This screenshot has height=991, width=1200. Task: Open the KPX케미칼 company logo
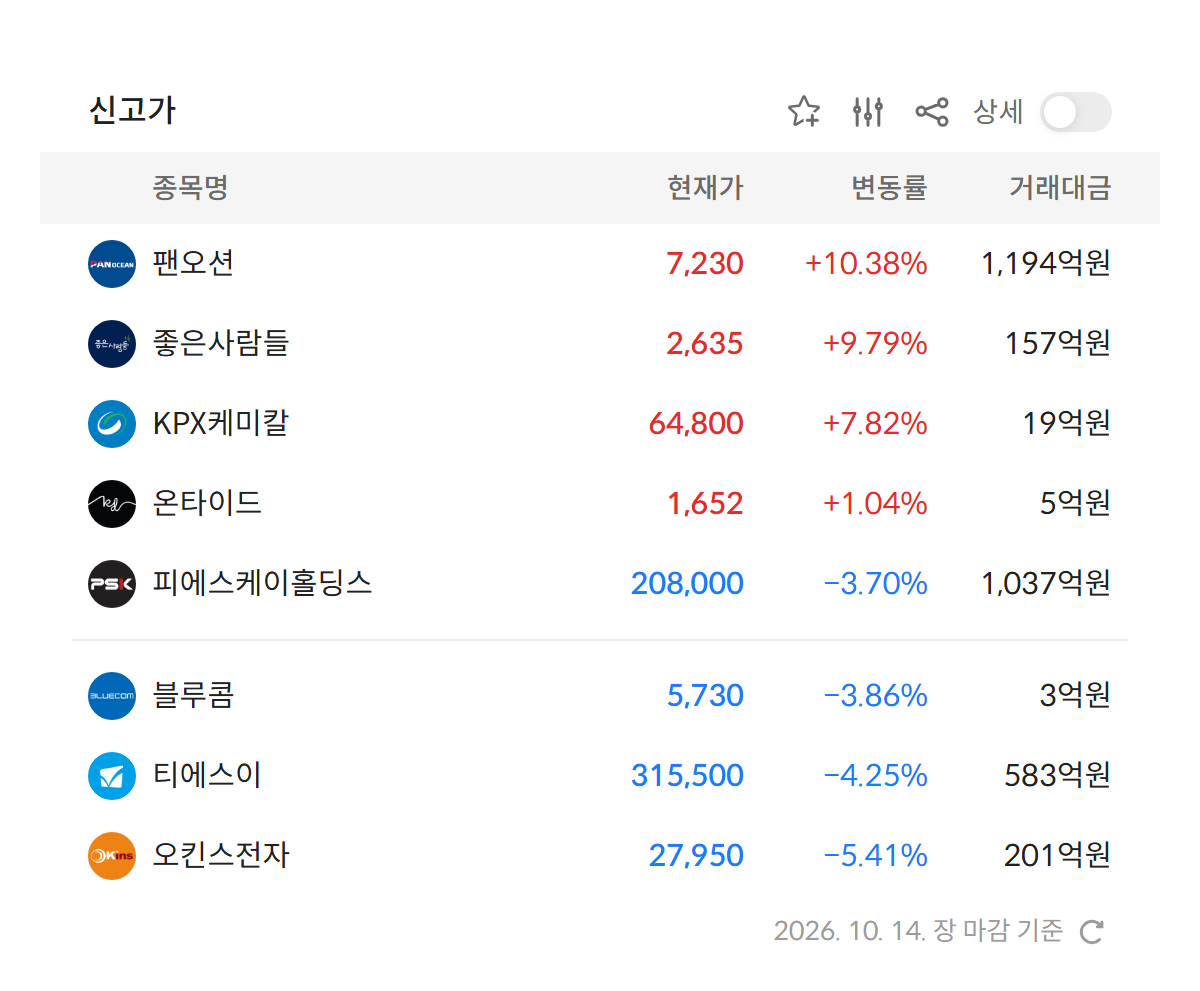pos(112,424)
